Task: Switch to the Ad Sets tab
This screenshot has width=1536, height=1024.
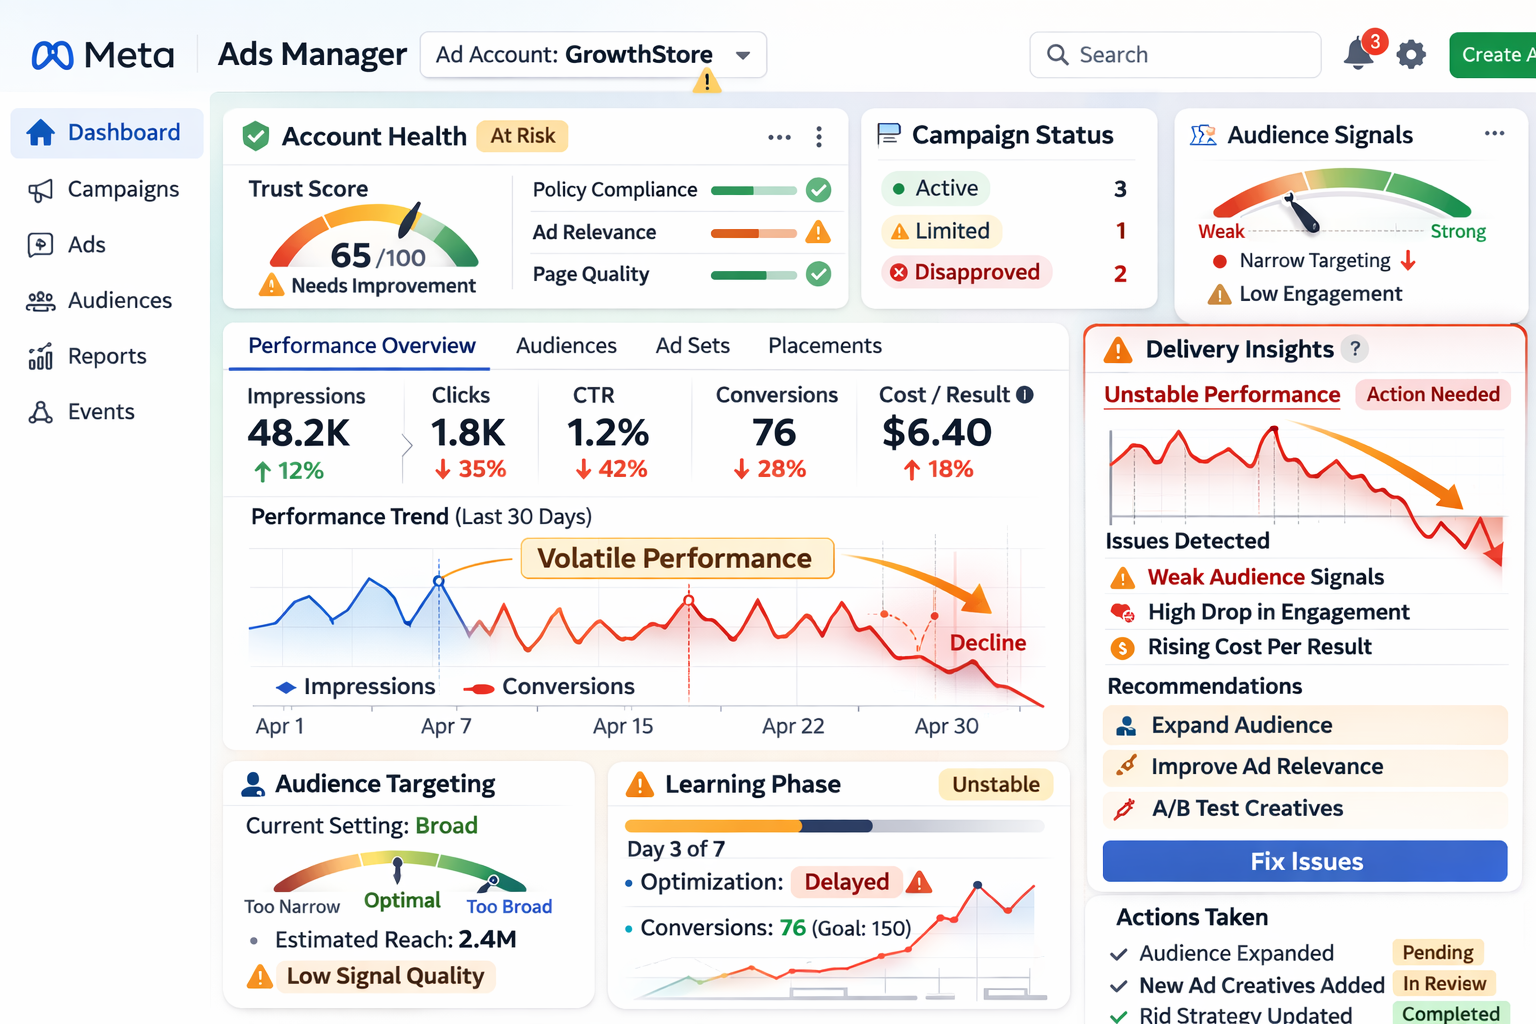Action: [692, 346]
